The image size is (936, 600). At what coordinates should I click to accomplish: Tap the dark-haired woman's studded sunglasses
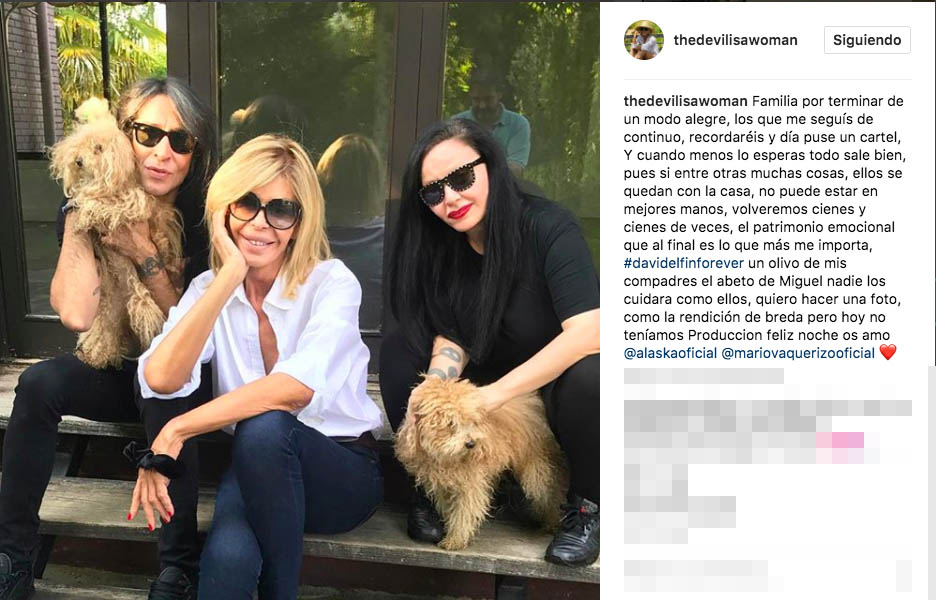(451, 182)
